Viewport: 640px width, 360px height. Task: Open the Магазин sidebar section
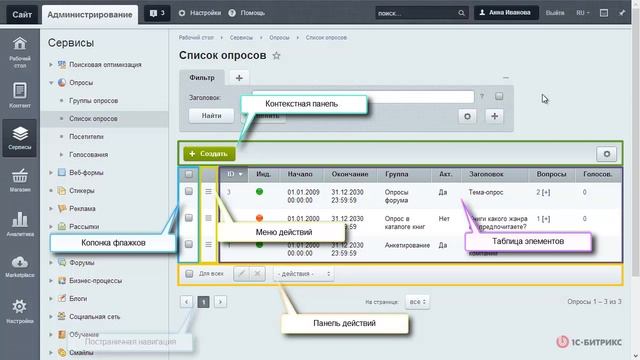point(20,180)
